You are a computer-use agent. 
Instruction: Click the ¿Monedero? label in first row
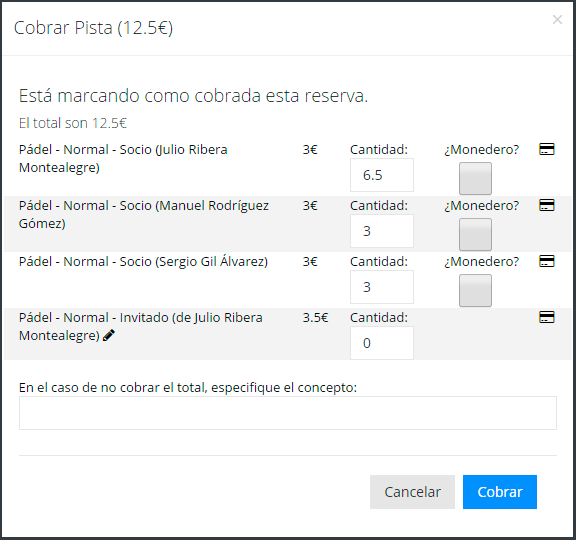(482, 150)
